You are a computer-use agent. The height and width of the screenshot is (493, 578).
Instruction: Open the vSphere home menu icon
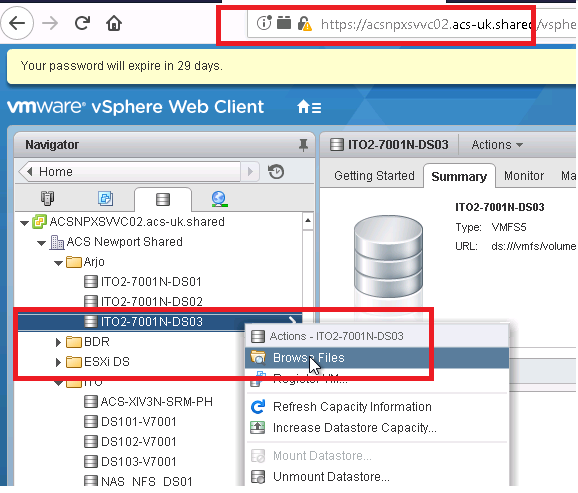pos(309,107)
